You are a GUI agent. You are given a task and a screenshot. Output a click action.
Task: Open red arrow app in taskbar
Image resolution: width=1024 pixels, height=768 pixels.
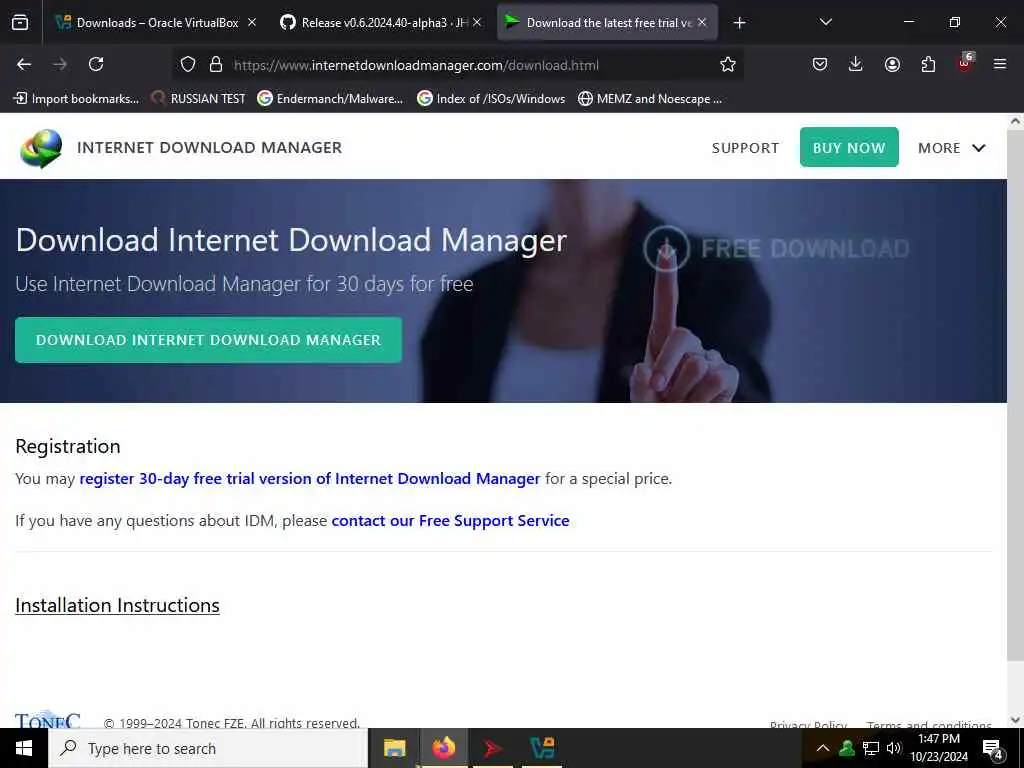(x=493, y=748)
